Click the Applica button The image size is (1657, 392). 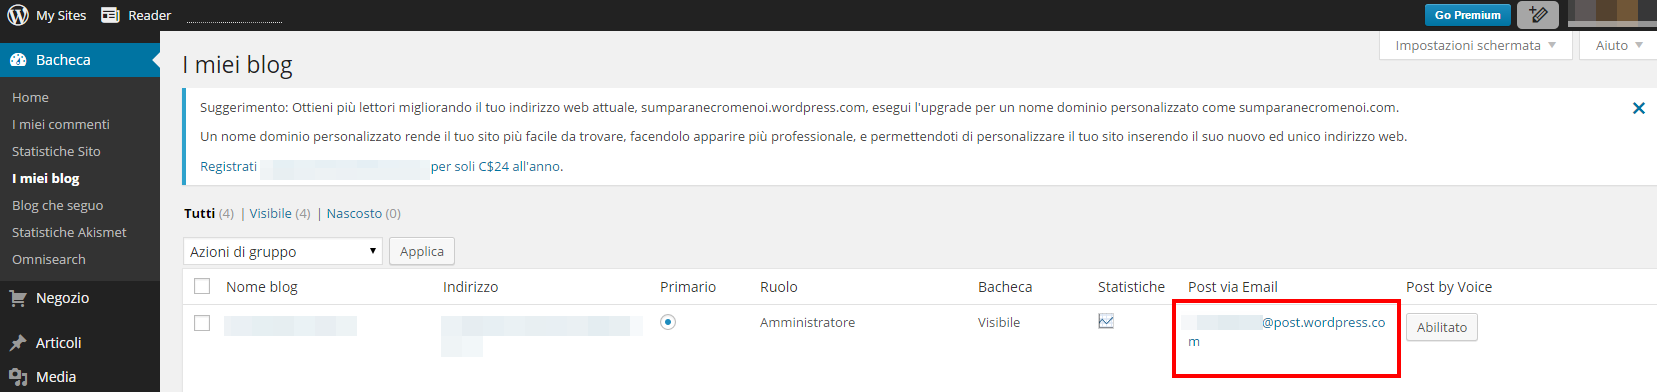[422, 251]
